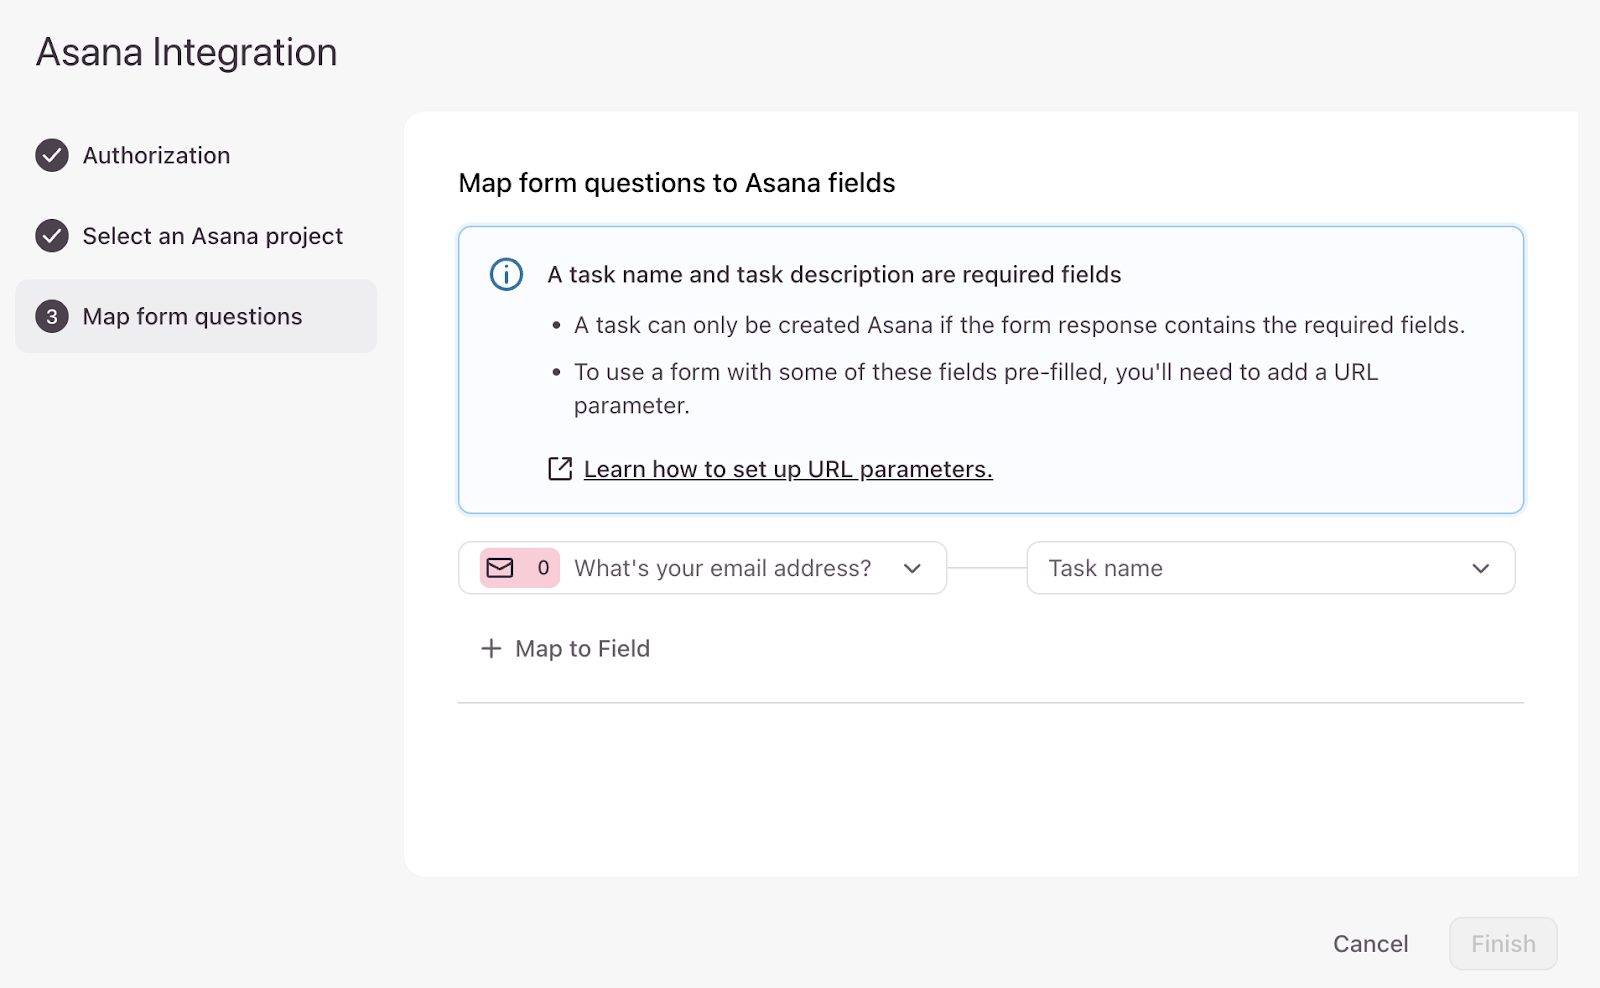Click the question number 0 badge

coord(543,568)
